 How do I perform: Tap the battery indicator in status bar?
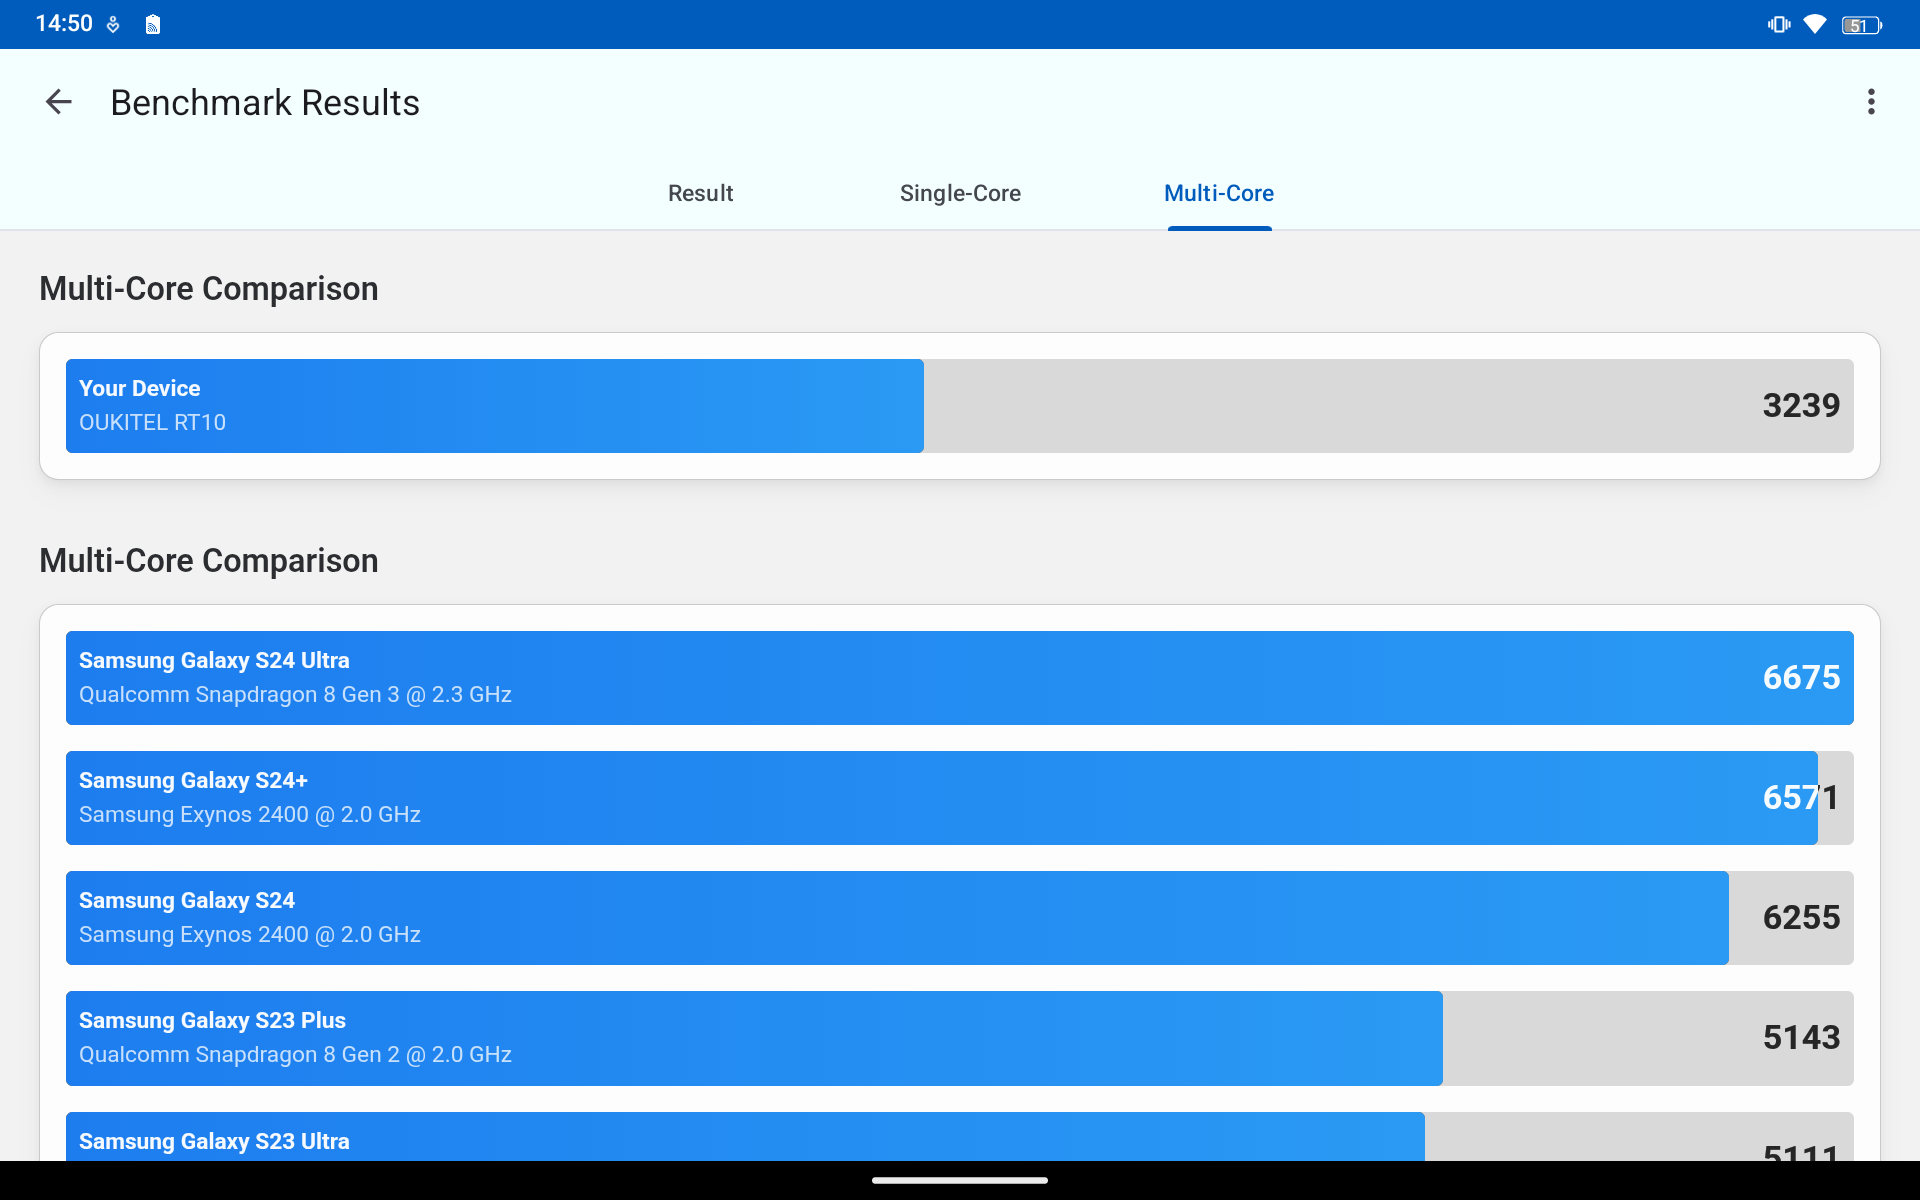pyautogui.click(x=1860, y=25)
